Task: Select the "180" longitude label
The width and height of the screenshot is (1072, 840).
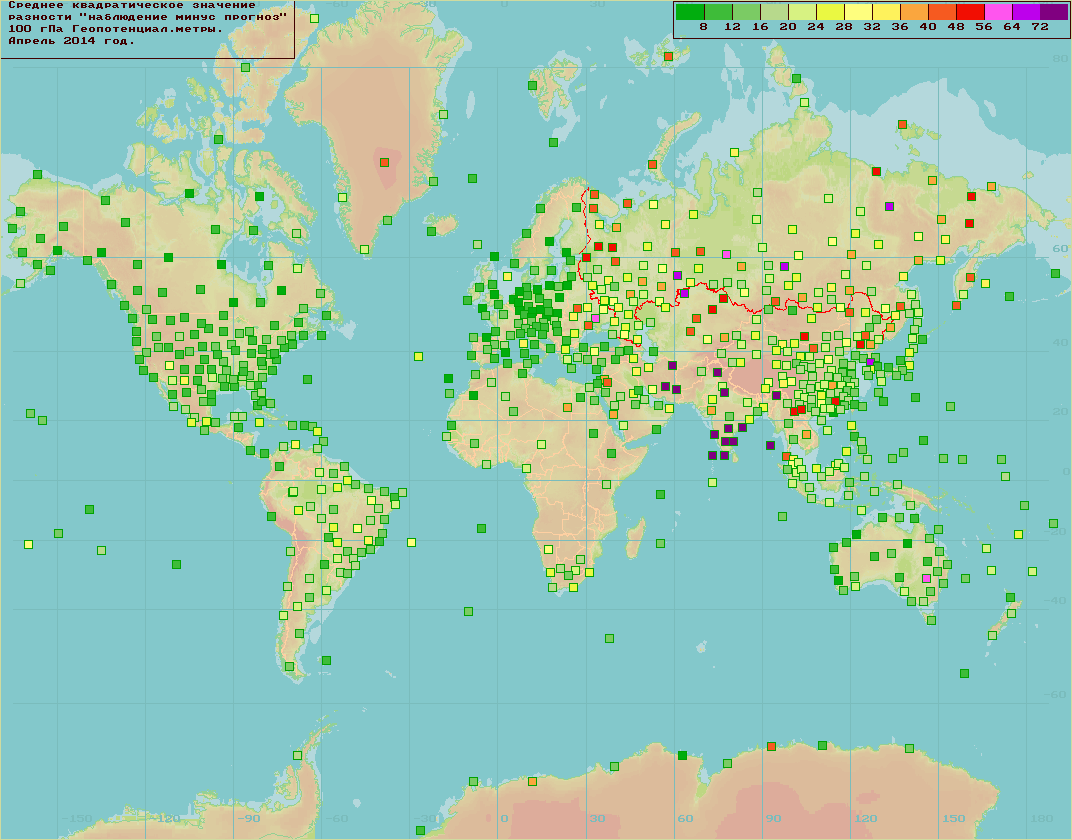Action: tap(1042, 819)
